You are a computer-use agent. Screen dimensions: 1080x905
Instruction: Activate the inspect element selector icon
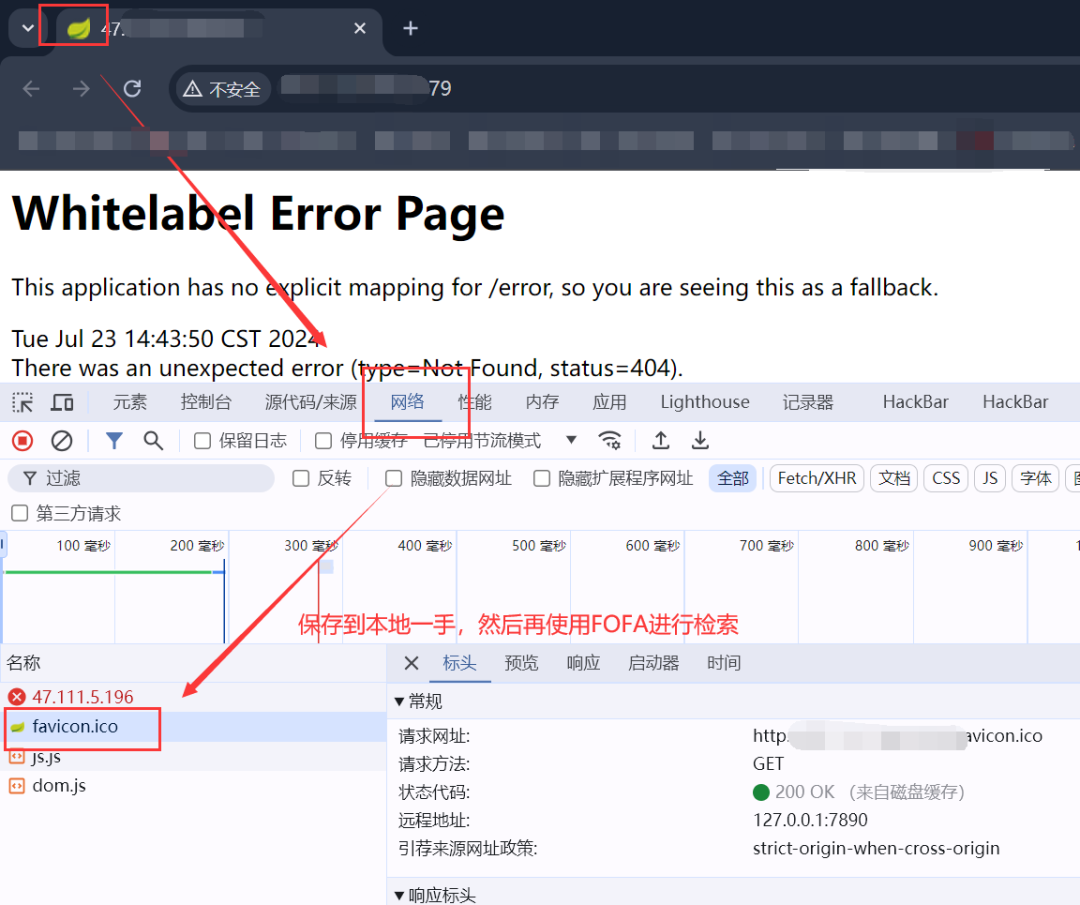(23, 402)
